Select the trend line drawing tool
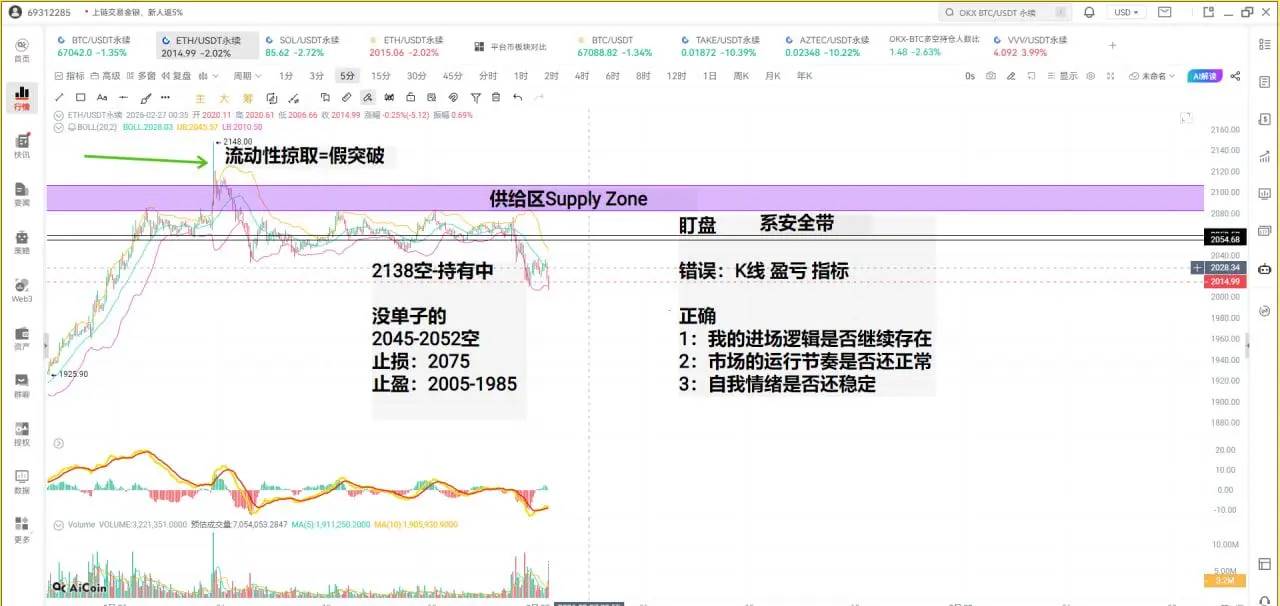The width and height of the screenshot is (1280, 606). (58, 97)
